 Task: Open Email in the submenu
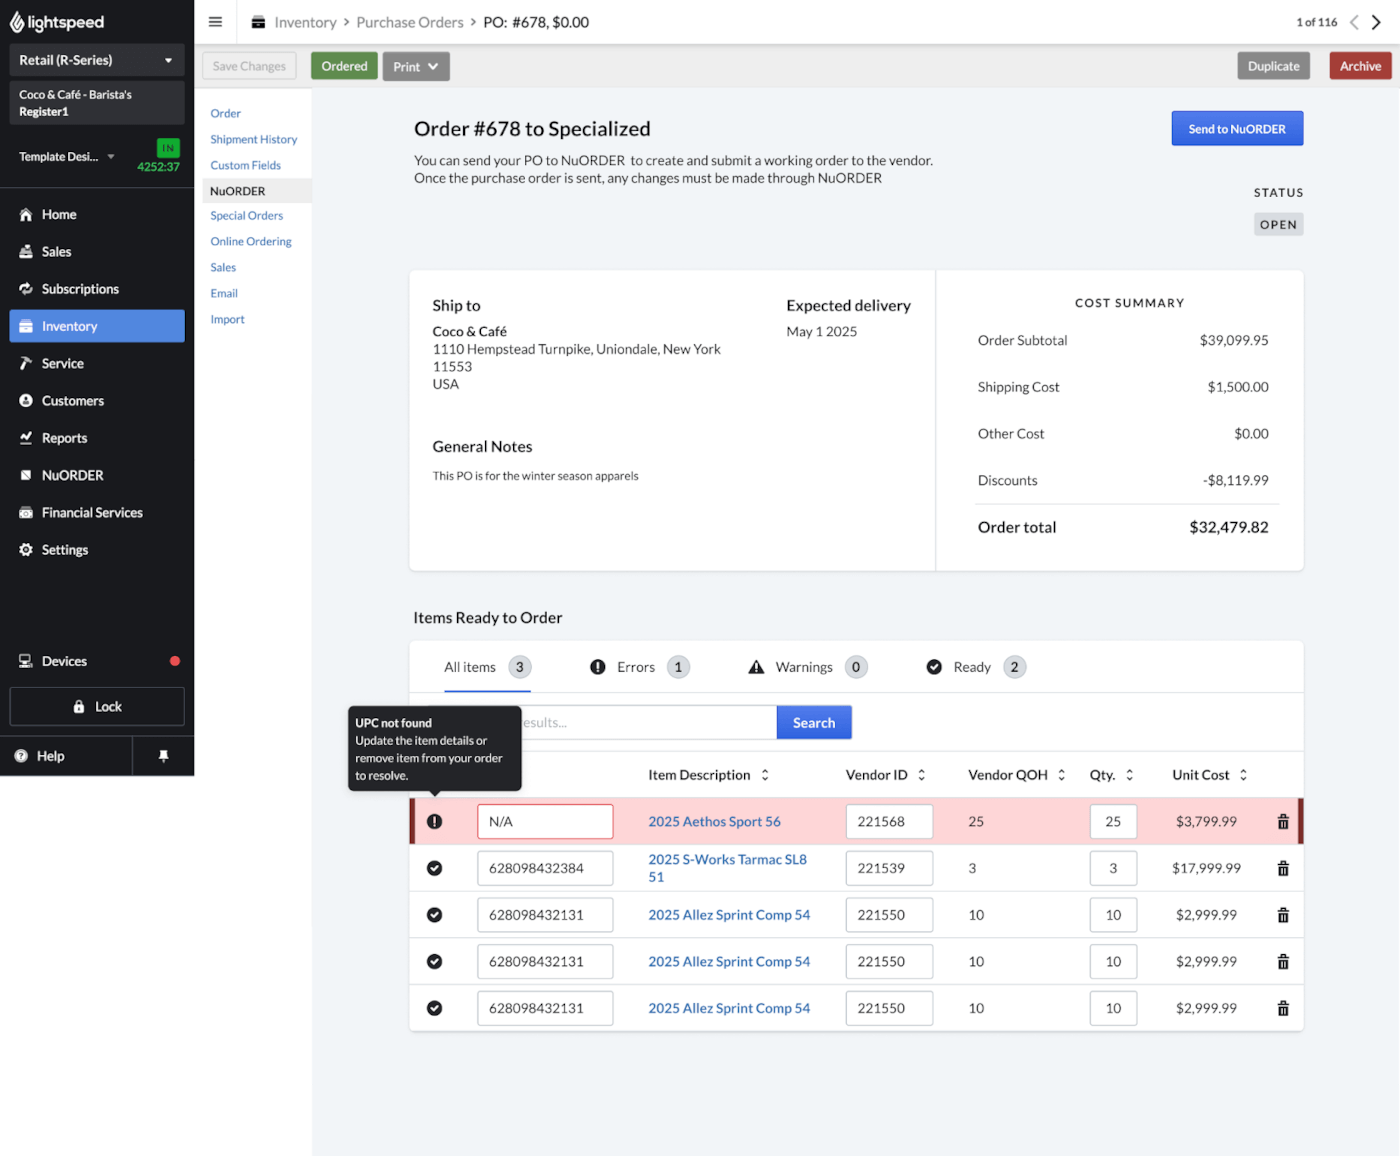click(224, 293)
